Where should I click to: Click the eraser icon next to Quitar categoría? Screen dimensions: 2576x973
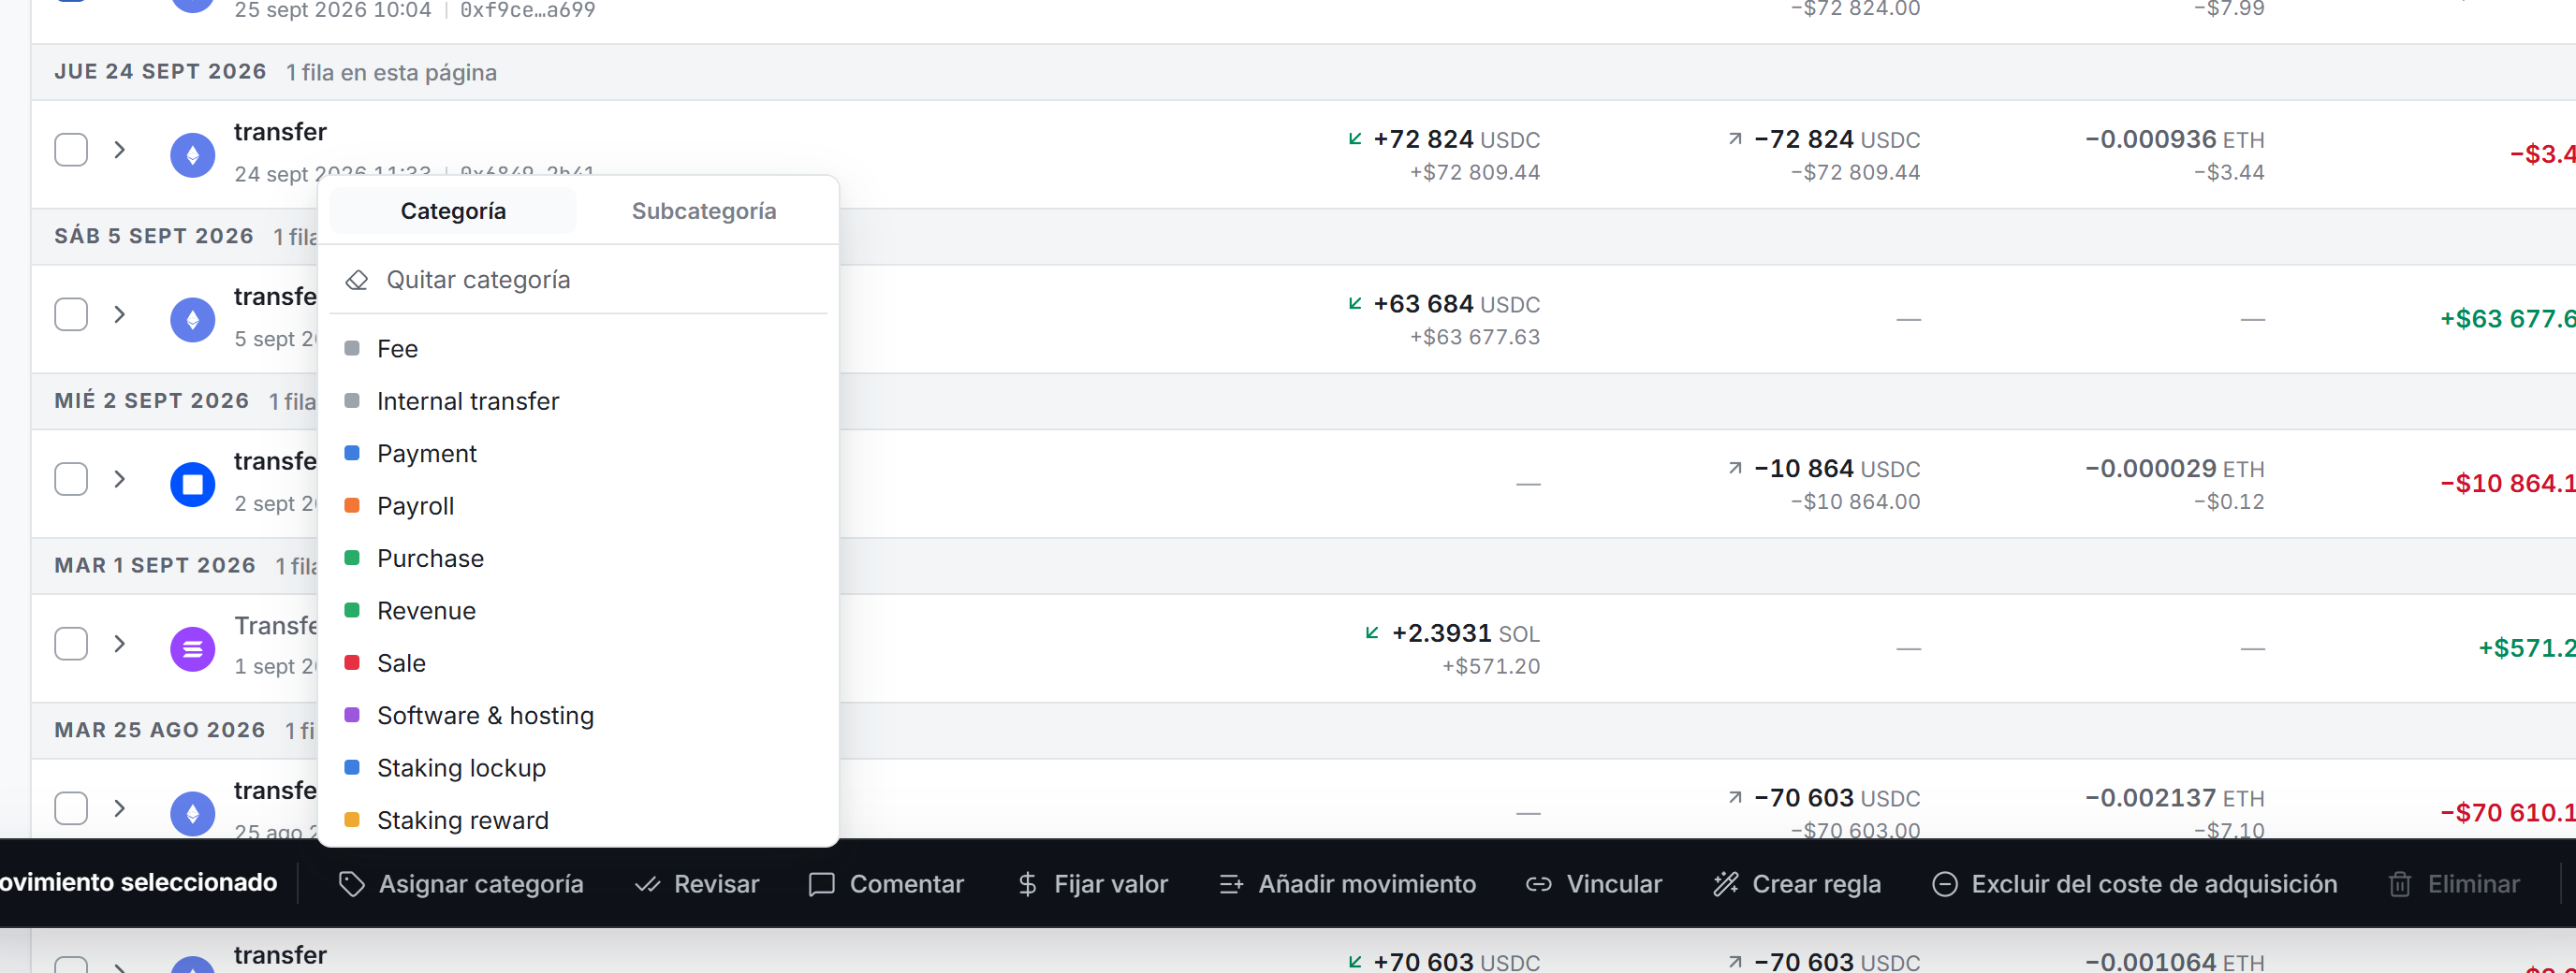[x=356, y=280]
